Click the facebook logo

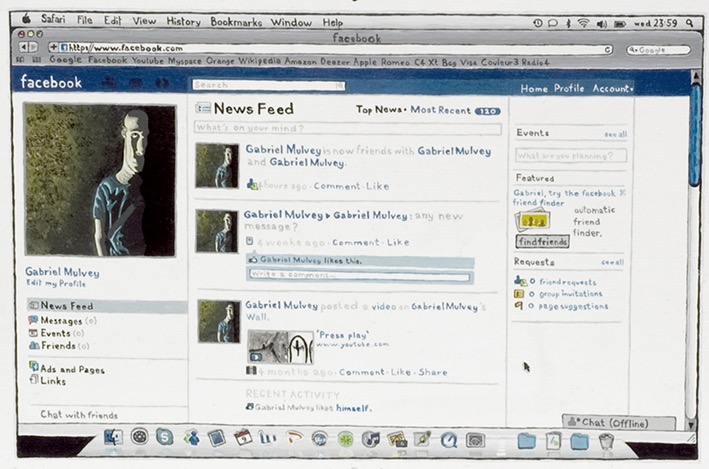point(51,82)
